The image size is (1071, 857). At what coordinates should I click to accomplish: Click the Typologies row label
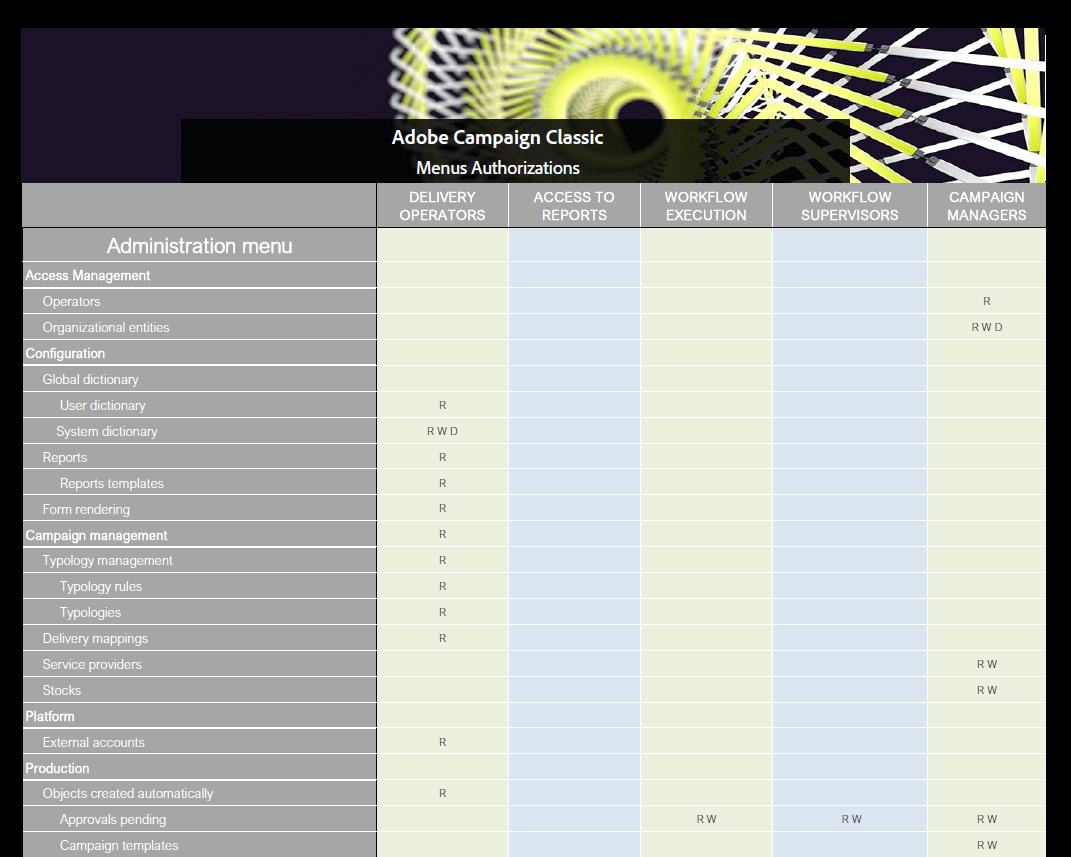click(x=90, y=612)
